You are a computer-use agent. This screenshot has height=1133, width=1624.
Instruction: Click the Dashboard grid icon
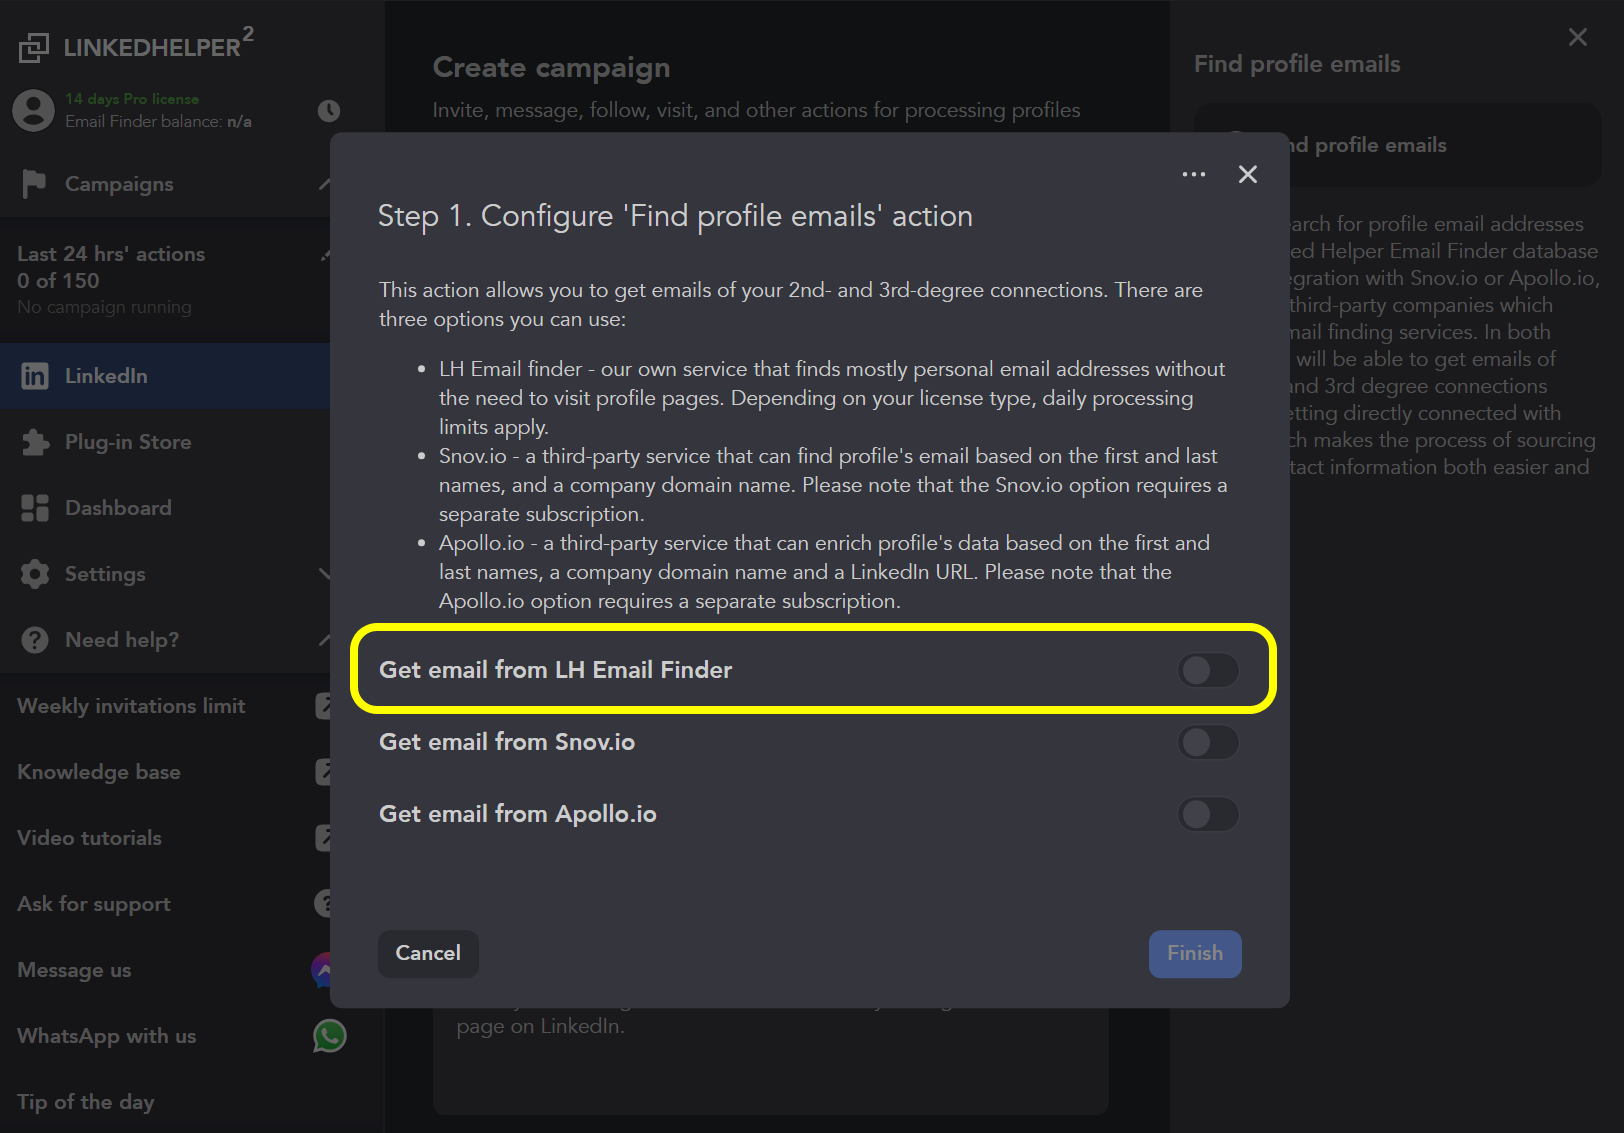coord(35,508)
